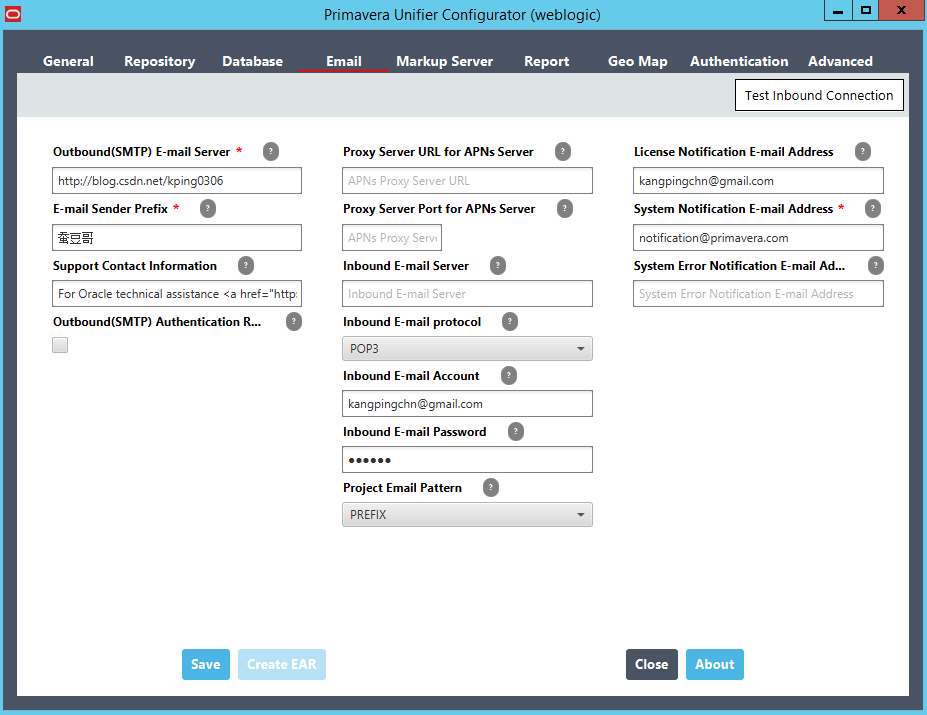Click help icon for System Error Notification E-mail
Image resolution: width=927 pixels, height=715 pixels.
pyautogui.click(x=876, y=266)
